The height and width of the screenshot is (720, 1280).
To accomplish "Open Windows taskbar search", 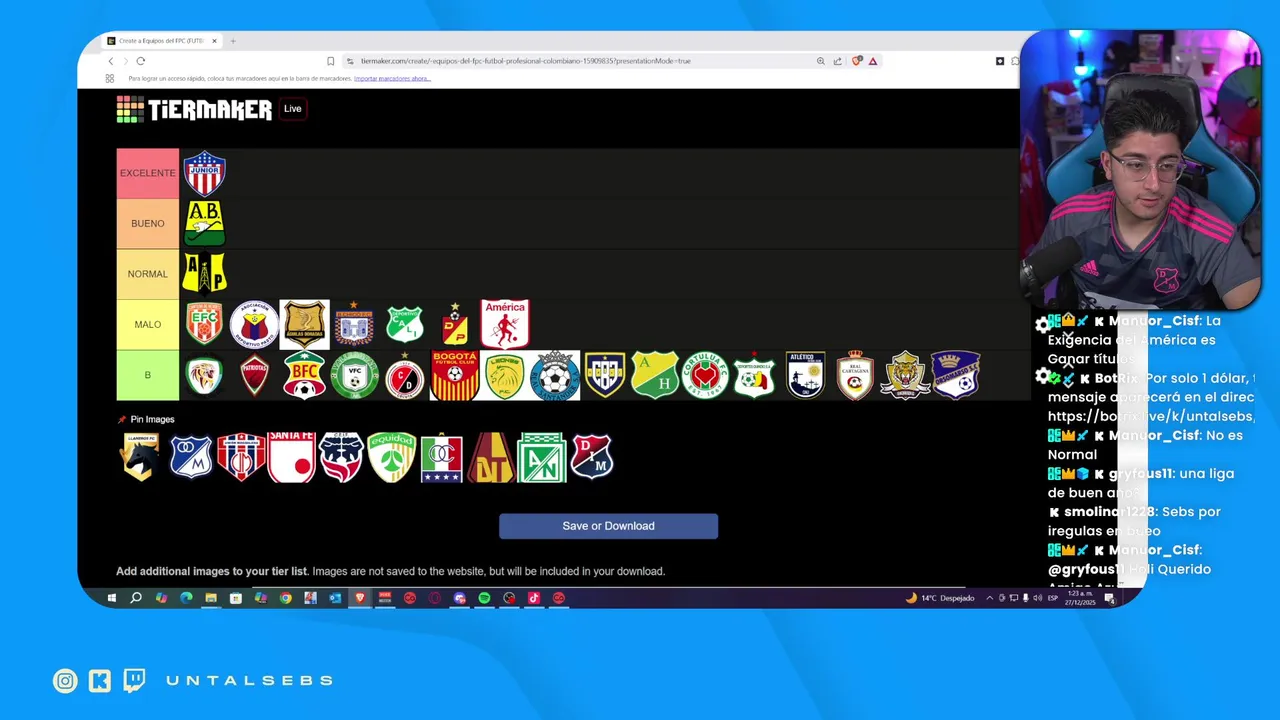I will [136, 598].
